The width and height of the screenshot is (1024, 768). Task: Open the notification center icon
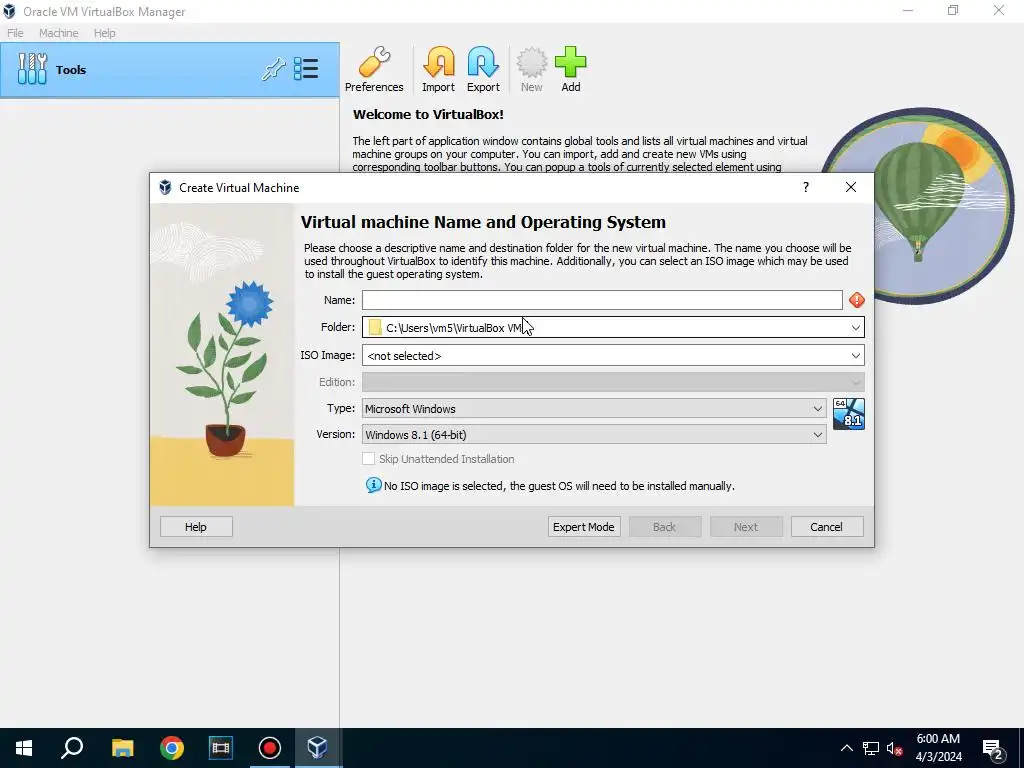tap(993, 749)
